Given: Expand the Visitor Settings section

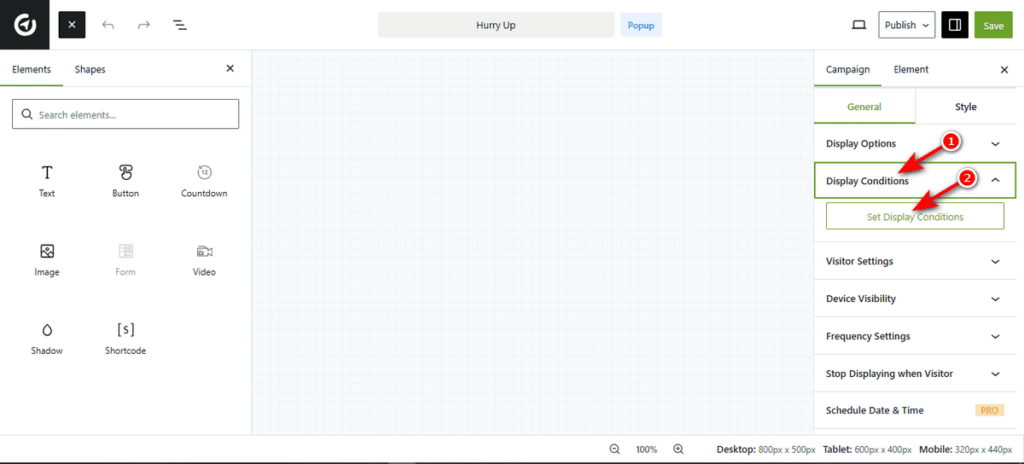Looking at the screenshot, I should [x=914, y=261].
